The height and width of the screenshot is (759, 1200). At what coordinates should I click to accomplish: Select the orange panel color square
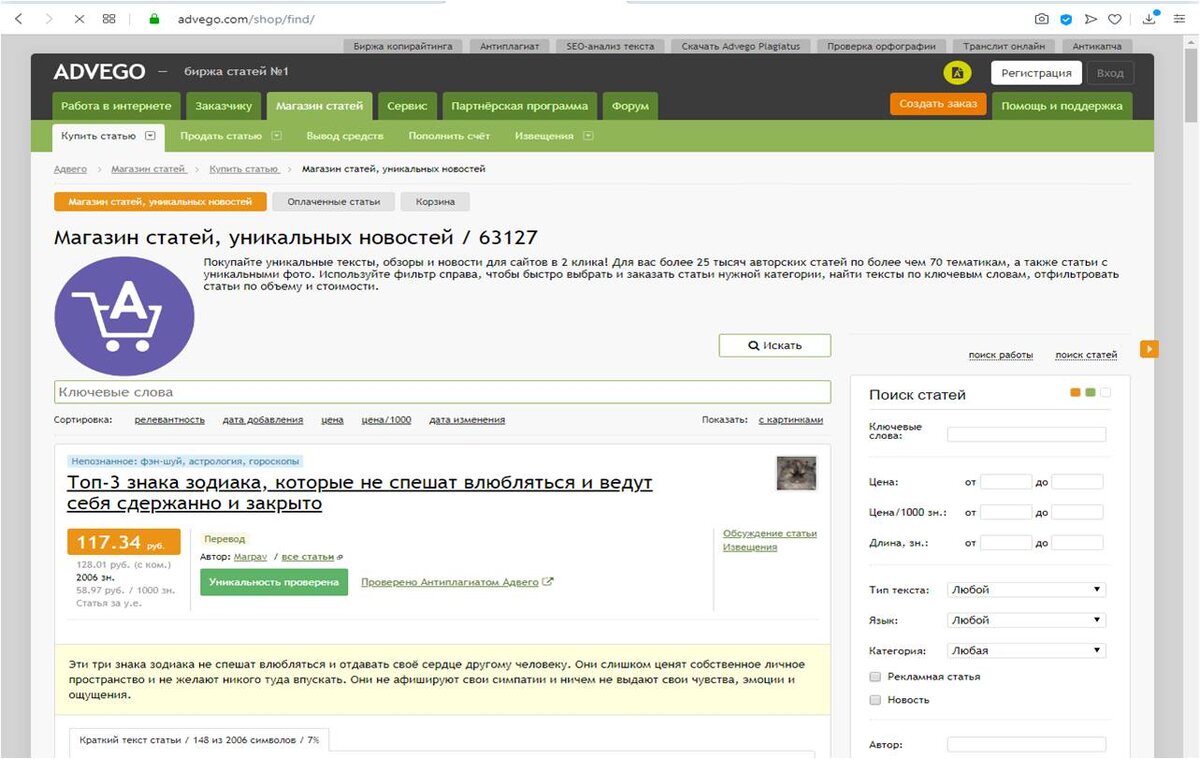[x=1075, y=393]
